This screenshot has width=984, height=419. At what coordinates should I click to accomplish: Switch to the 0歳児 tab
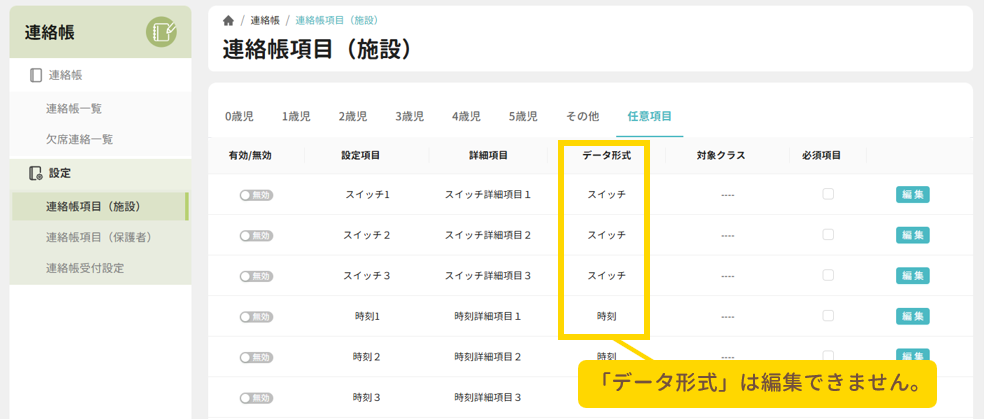239,117
